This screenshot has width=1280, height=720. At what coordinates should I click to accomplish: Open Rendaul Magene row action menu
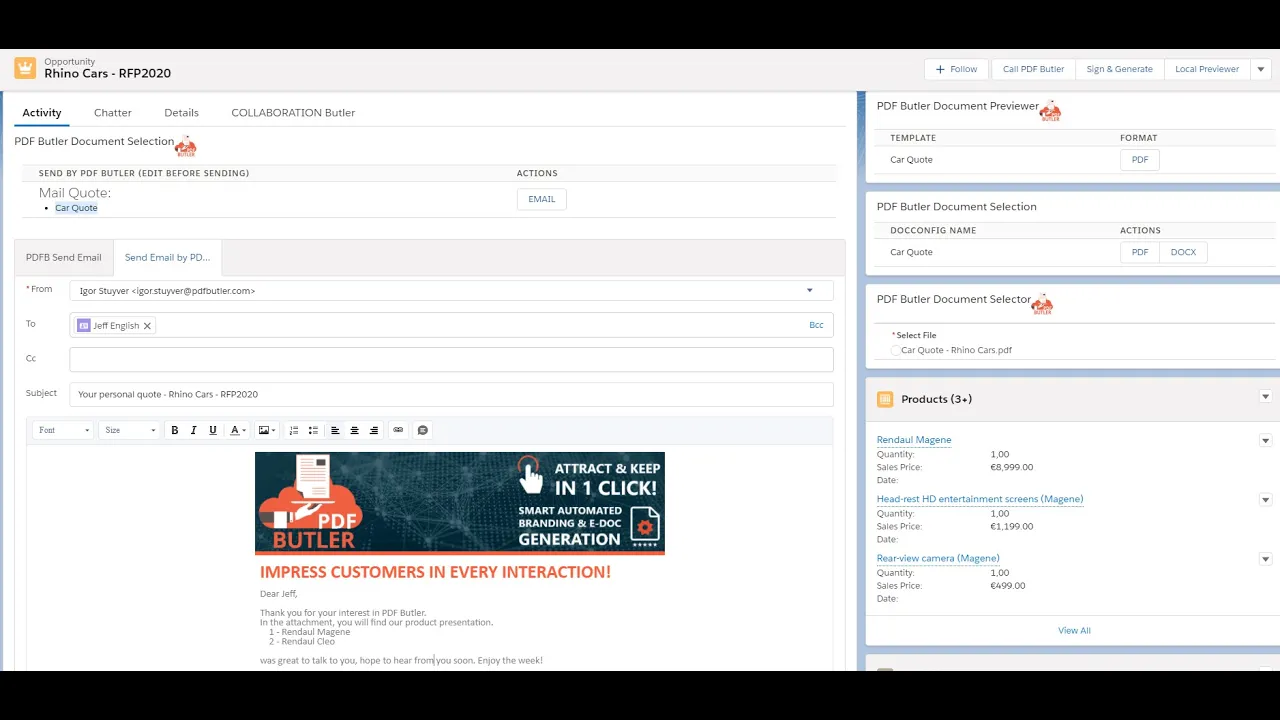point(1265,441)
